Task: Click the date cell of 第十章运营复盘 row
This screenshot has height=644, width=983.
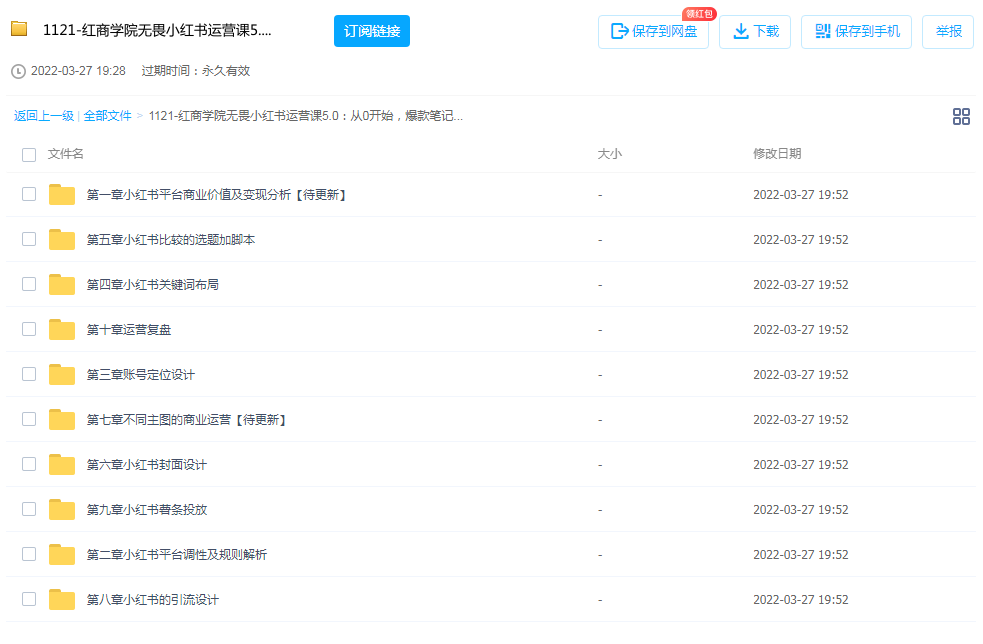Action: [x=801, y=330]
